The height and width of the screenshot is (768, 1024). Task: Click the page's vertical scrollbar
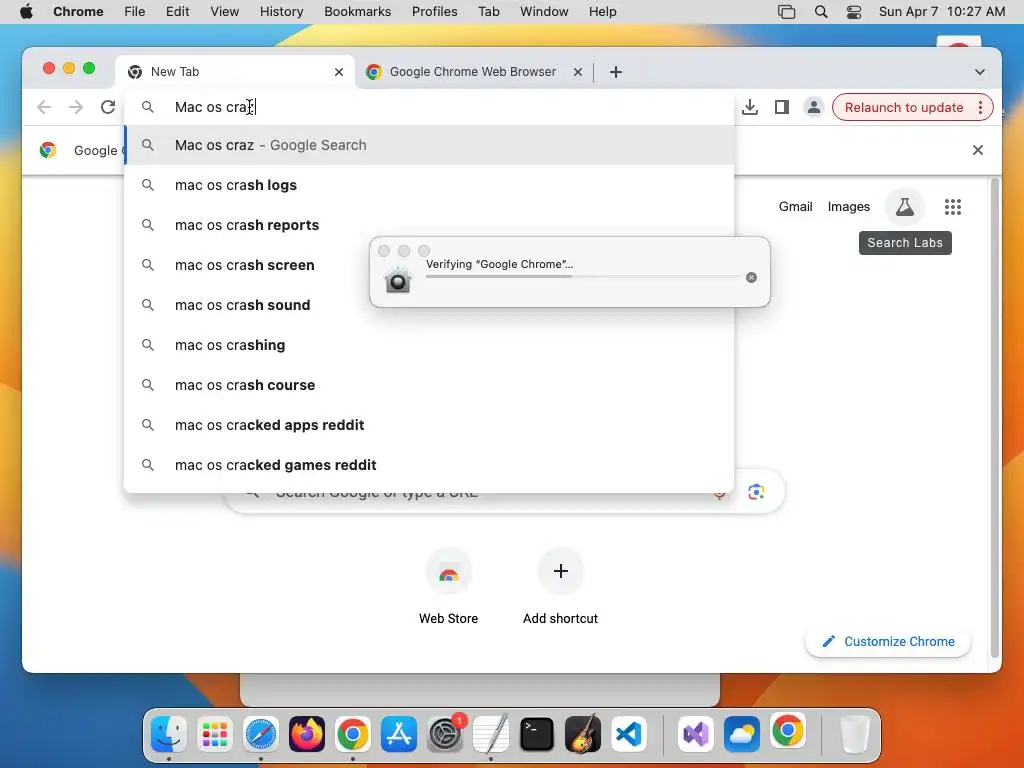(x=995, y=418)
